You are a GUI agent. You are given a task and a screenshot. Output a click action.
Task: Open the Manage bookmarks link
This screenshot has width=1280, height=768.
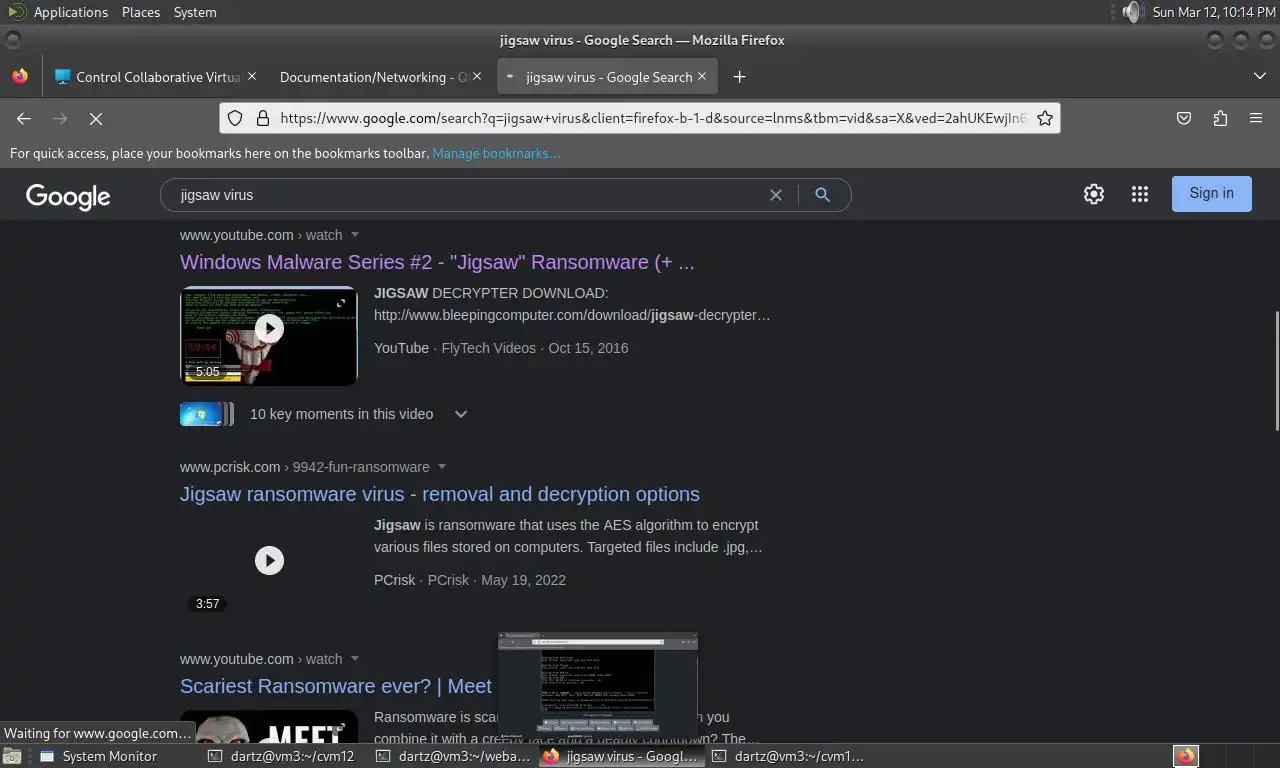tap(496, 153)
